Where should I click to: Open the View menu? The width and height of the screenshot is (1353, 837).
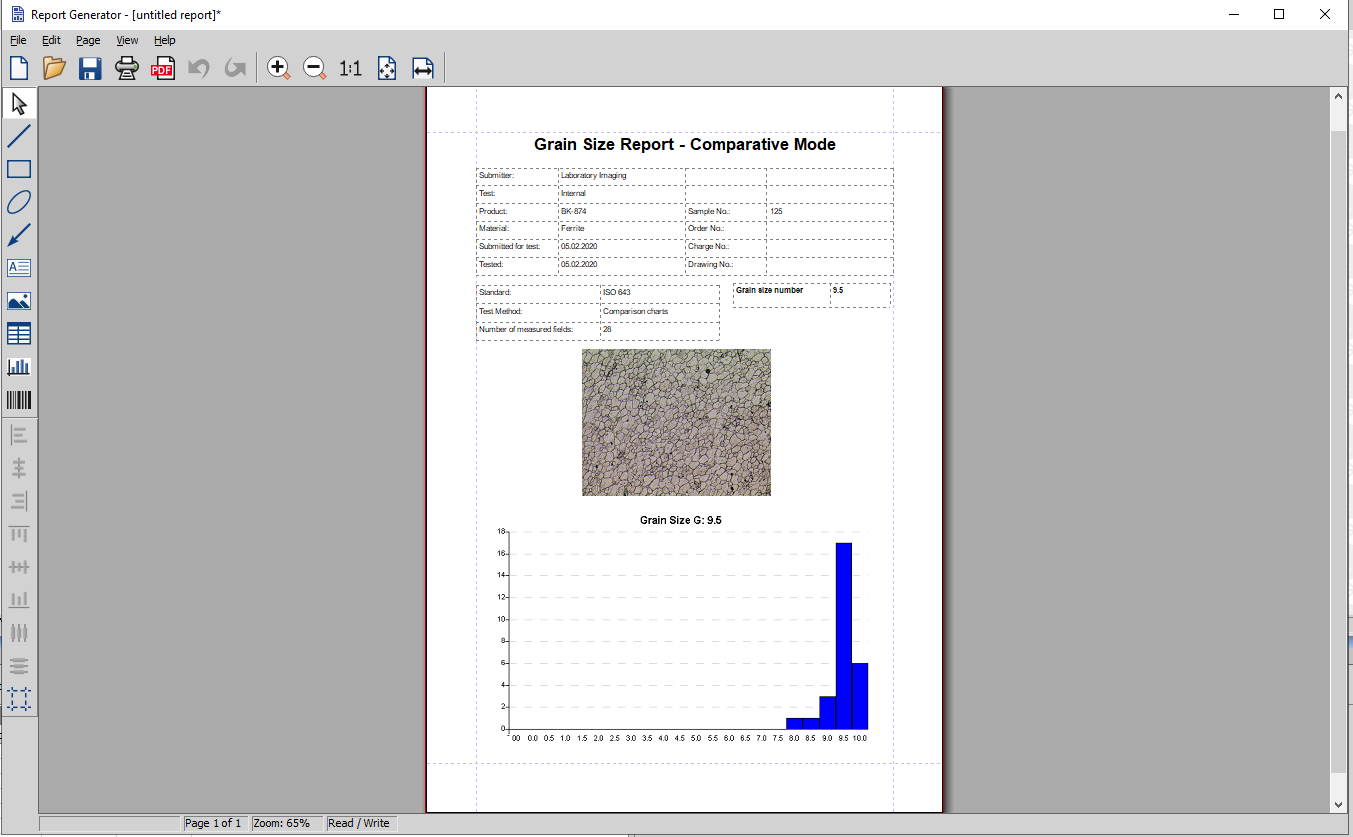click(127, 40)
